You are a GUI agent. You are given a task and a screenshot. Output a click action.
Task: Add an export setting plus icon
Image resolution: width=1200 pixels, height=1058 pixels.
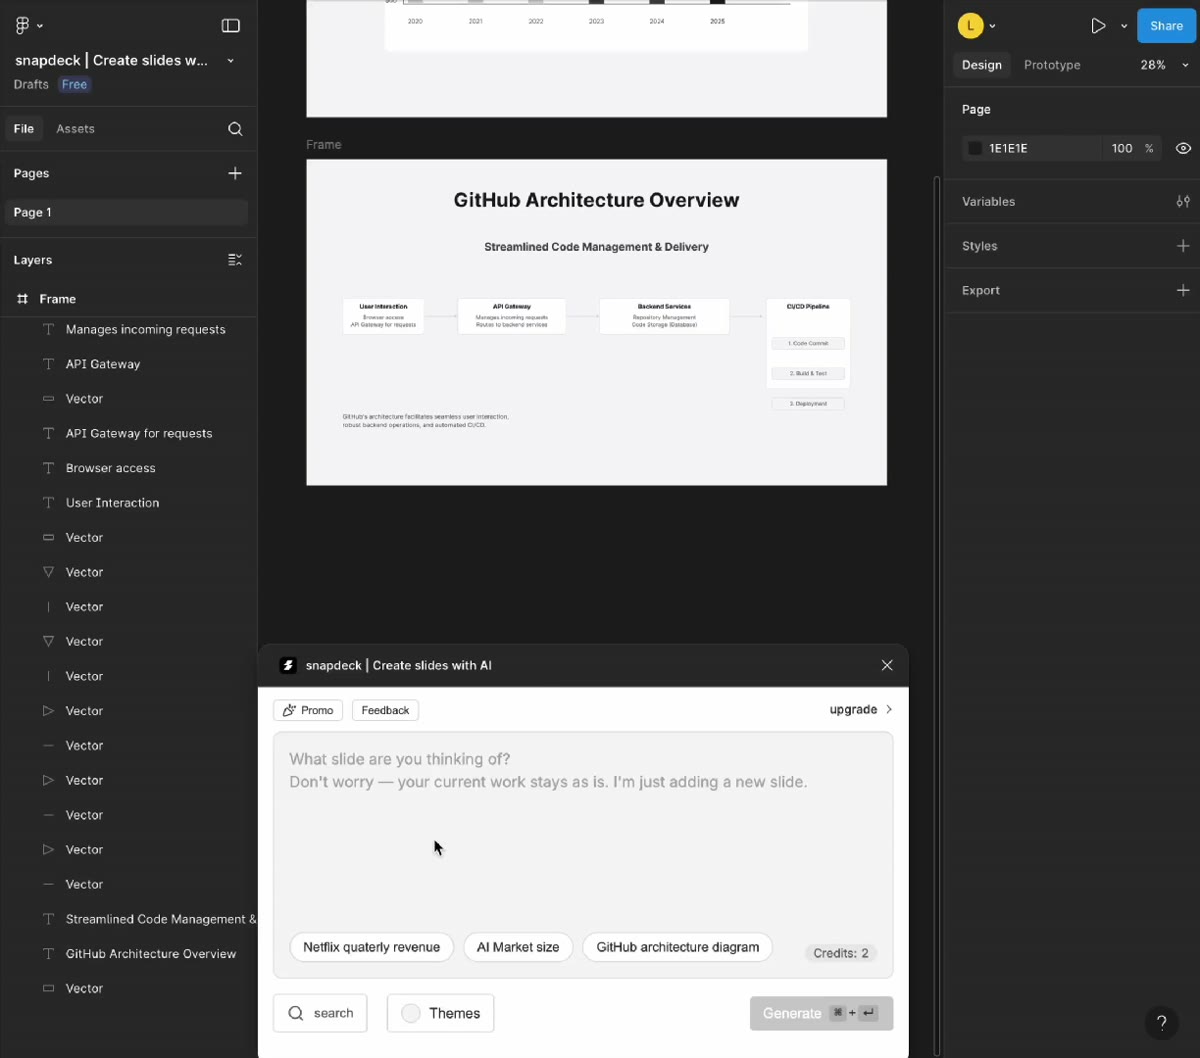click(1183, 290)
